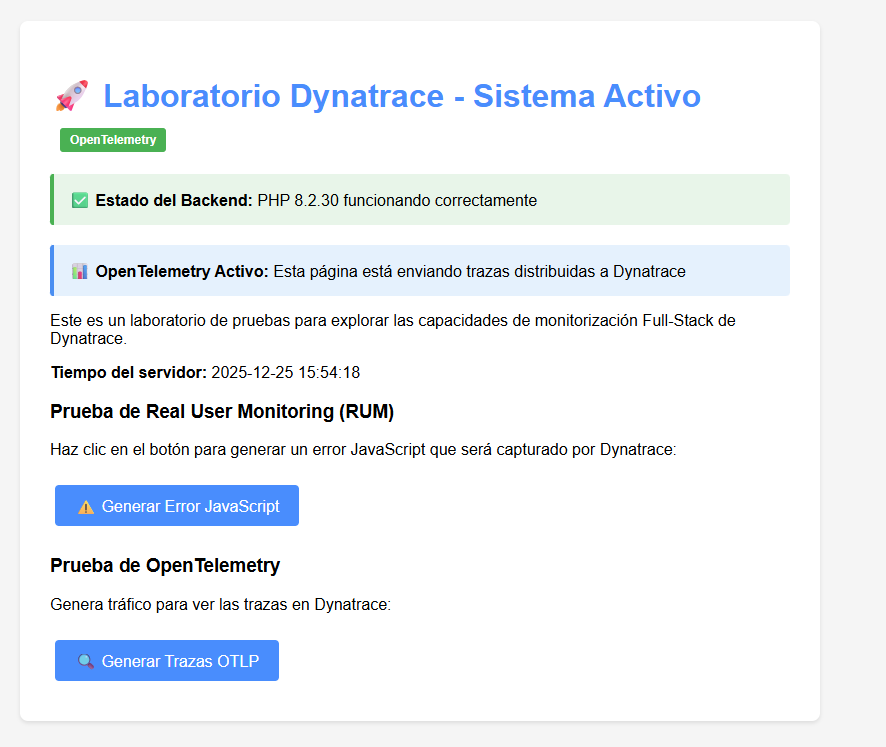
Task: Click the Genera tráfico para ver trazas text
Action: click(x=220, y=604)
